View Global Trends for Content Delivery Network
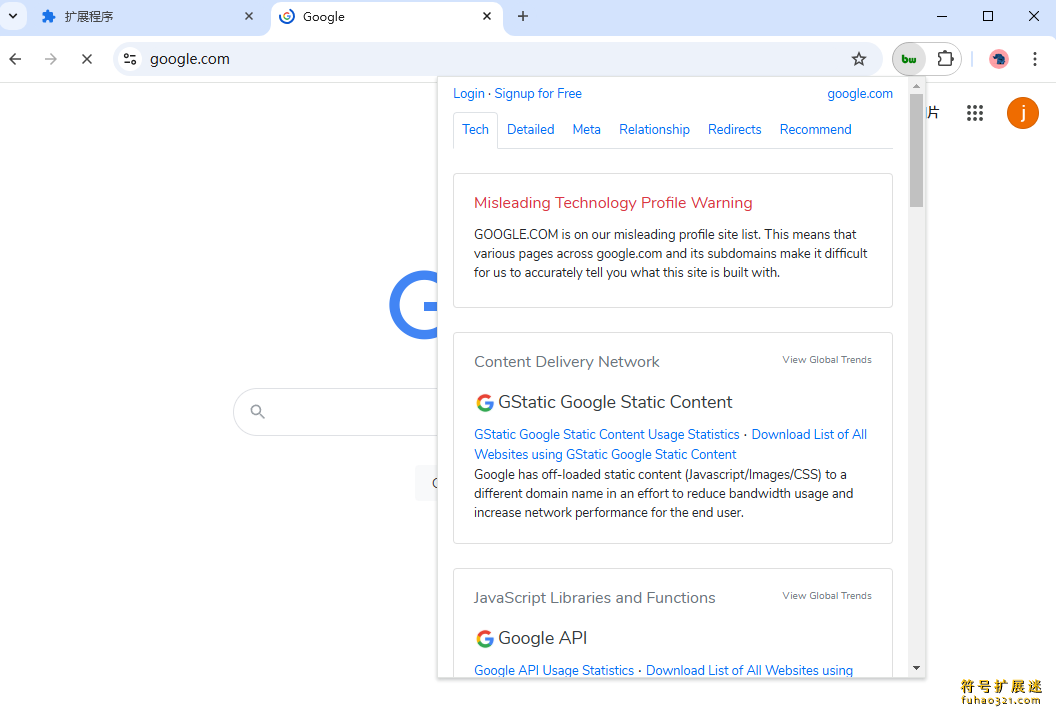 (827, 360)
